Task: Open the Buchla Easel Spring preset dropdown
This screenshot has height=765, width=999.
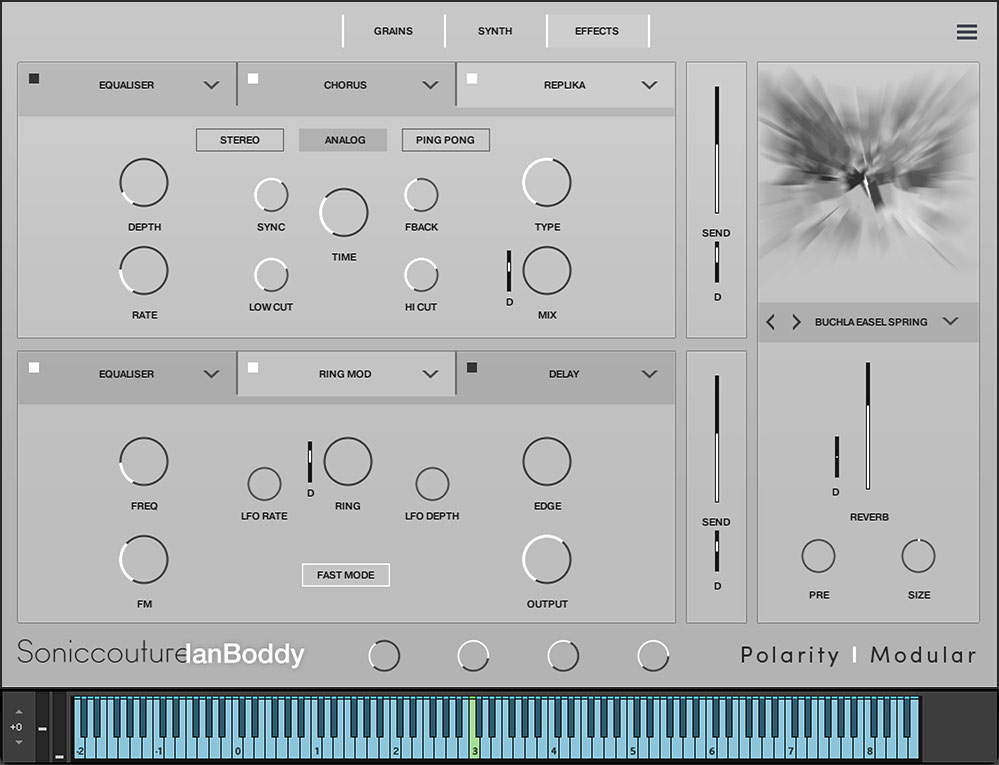Action: click(x=950, y=322)
